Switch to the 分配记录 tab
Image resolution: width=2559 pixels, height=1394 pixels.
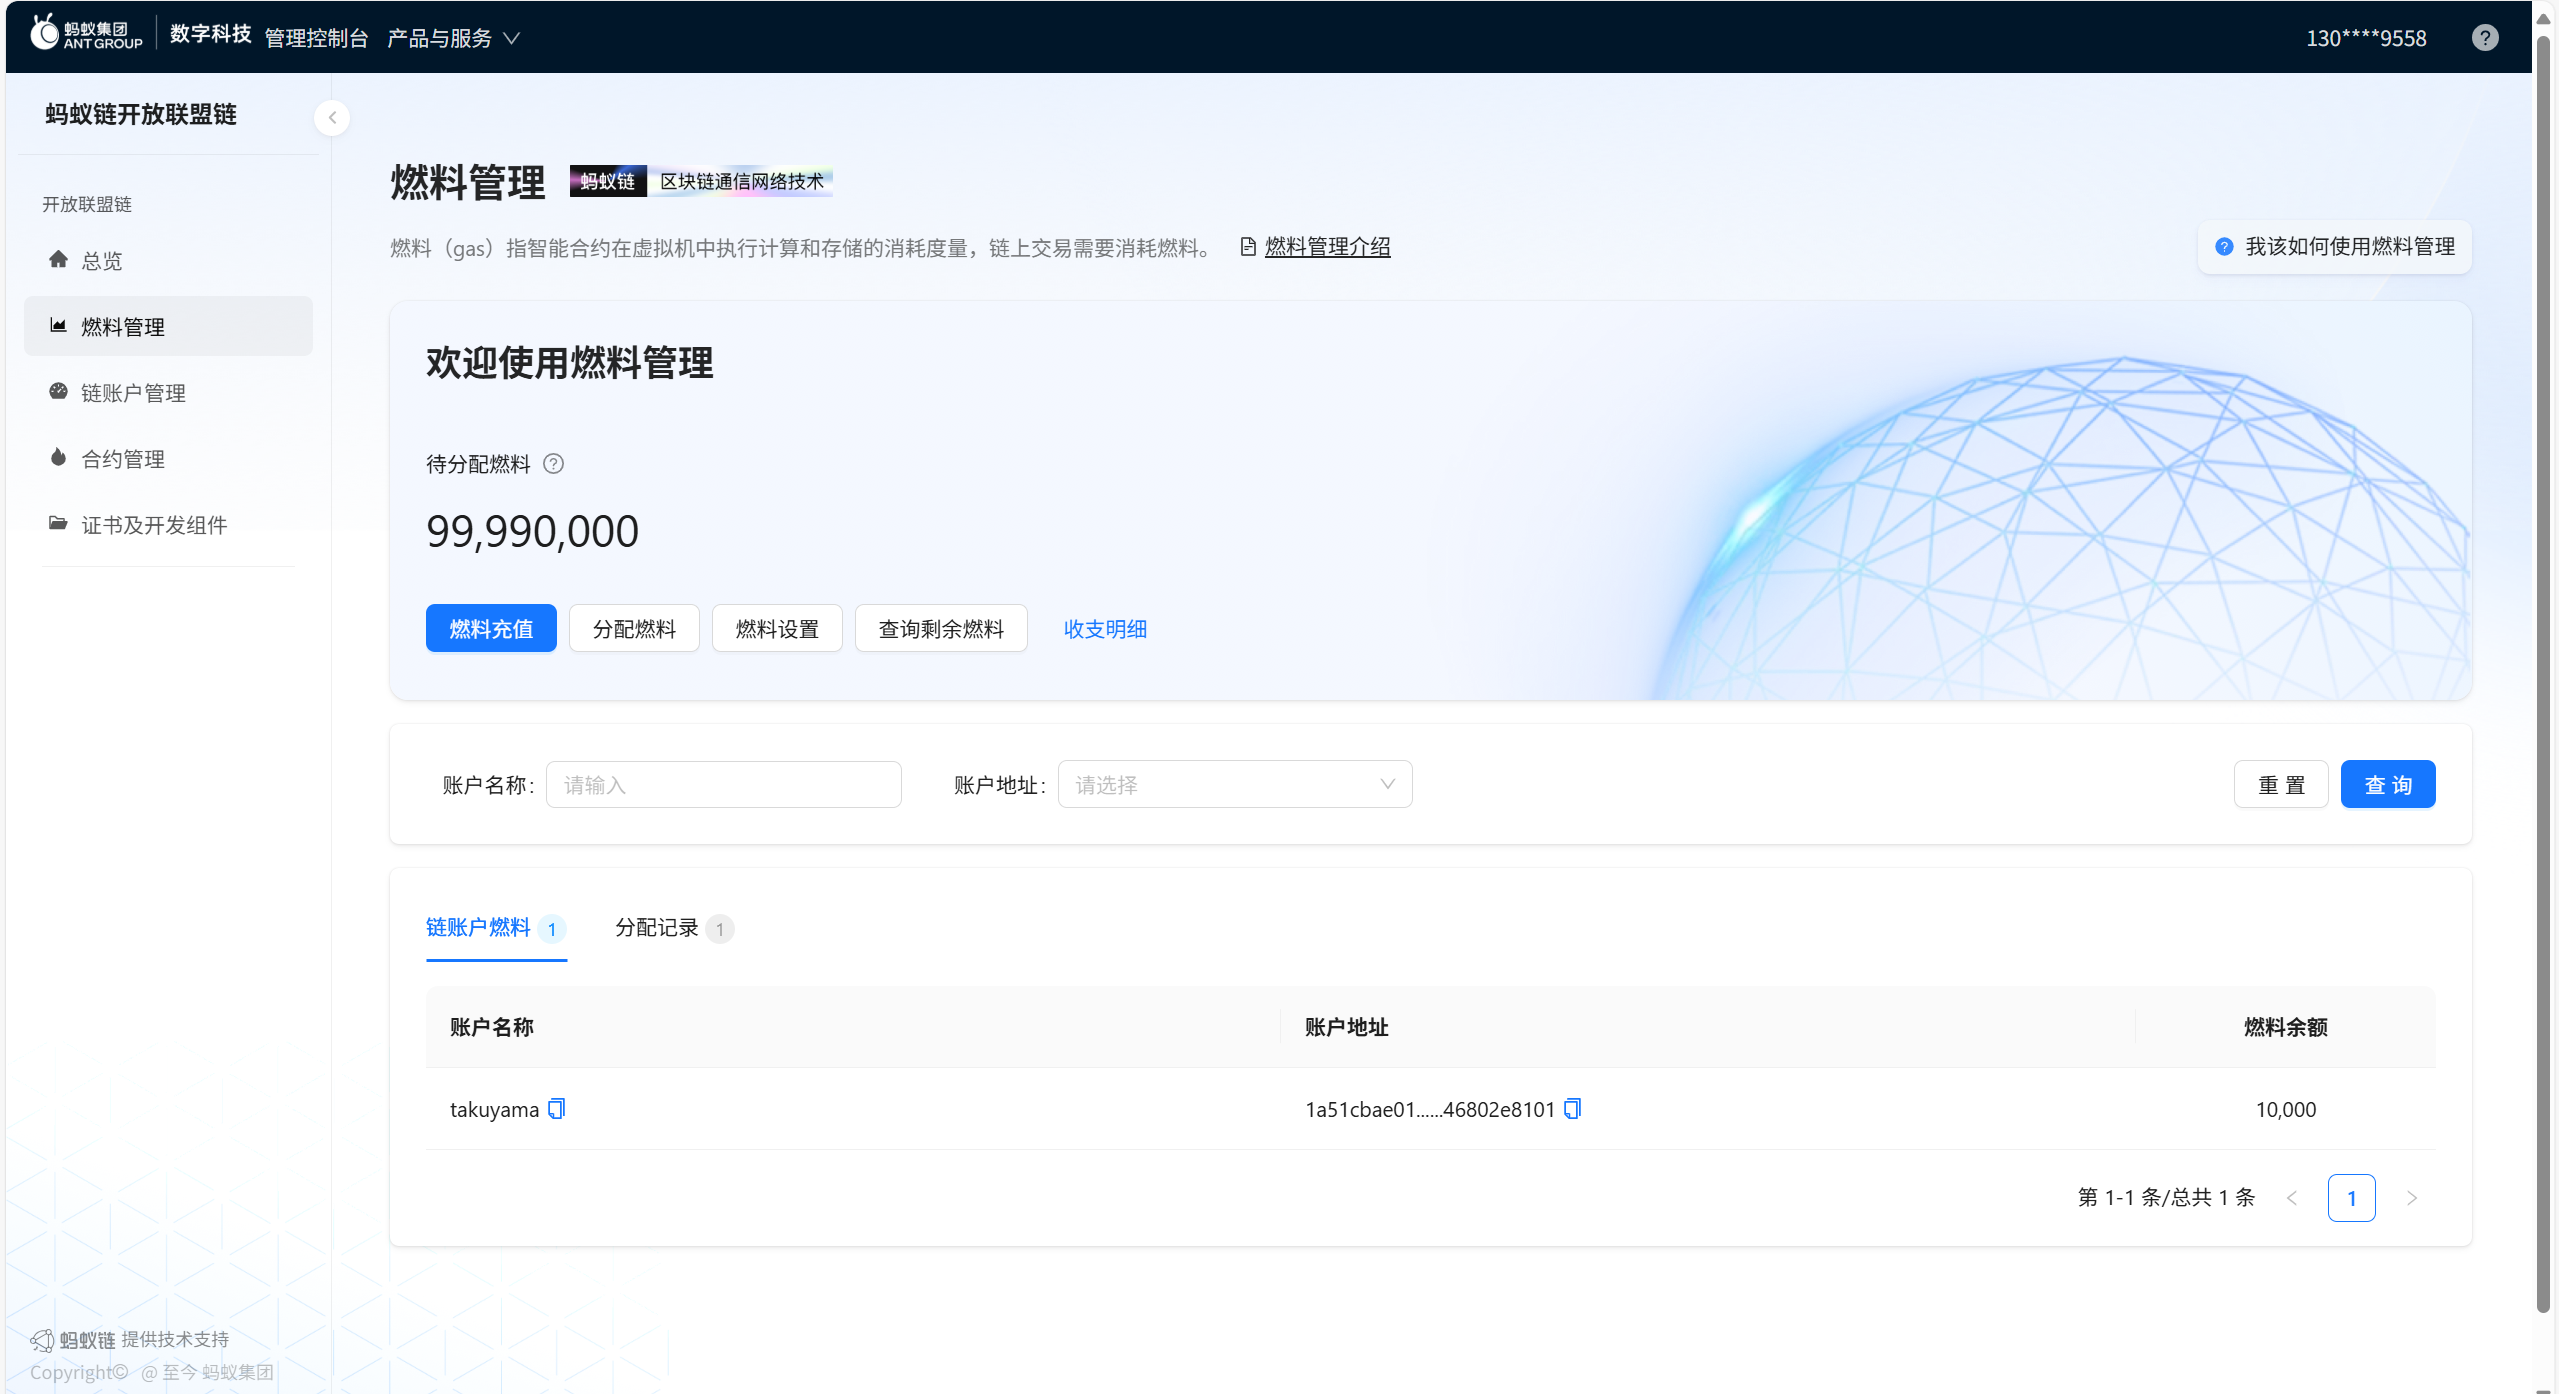click(657, 928)
